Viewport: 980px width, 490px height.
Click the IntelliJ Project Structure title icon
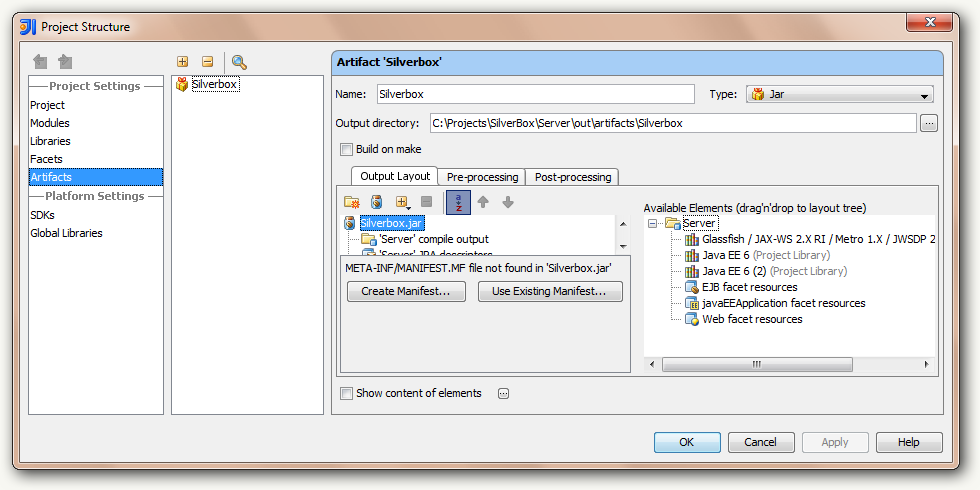pyautogui.click(x=28, y=27)
